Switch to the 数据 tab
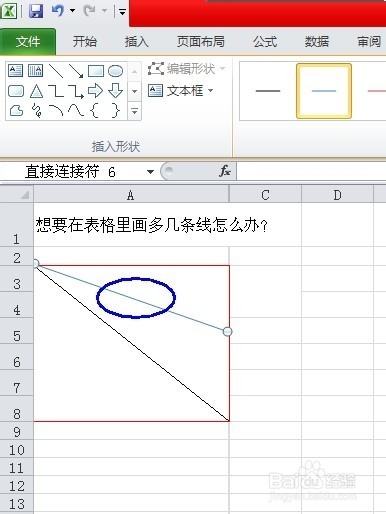Screen dimensions: 386x514 [x=316, y=42]
